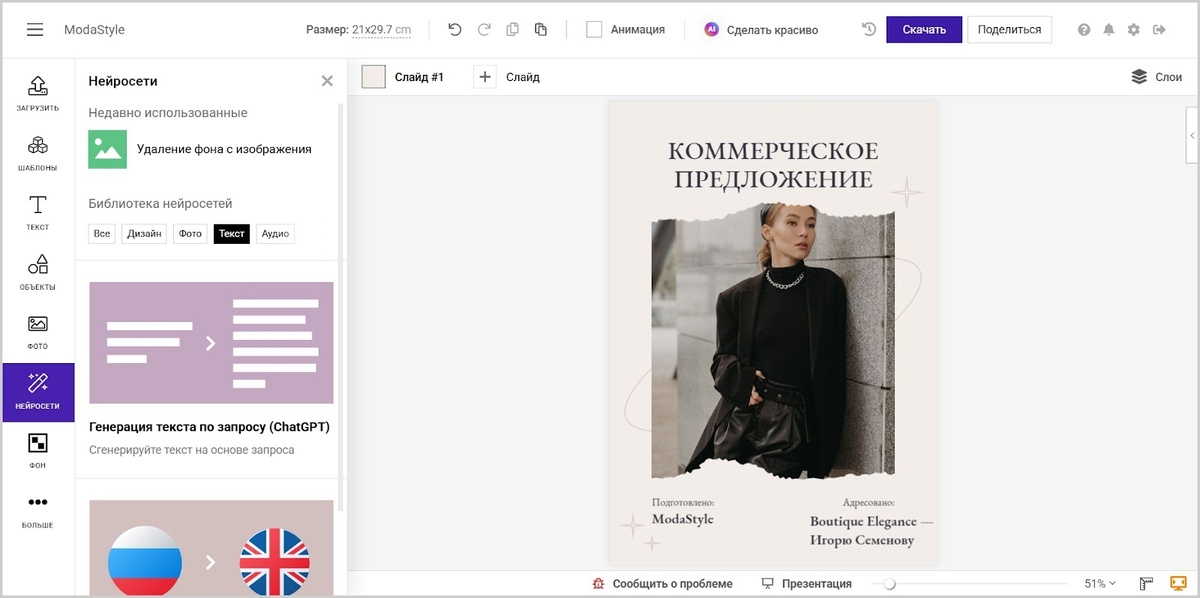Open the Загрузить upload sidebar tool
Screen dimensions: 1200x598
[38, 93]
